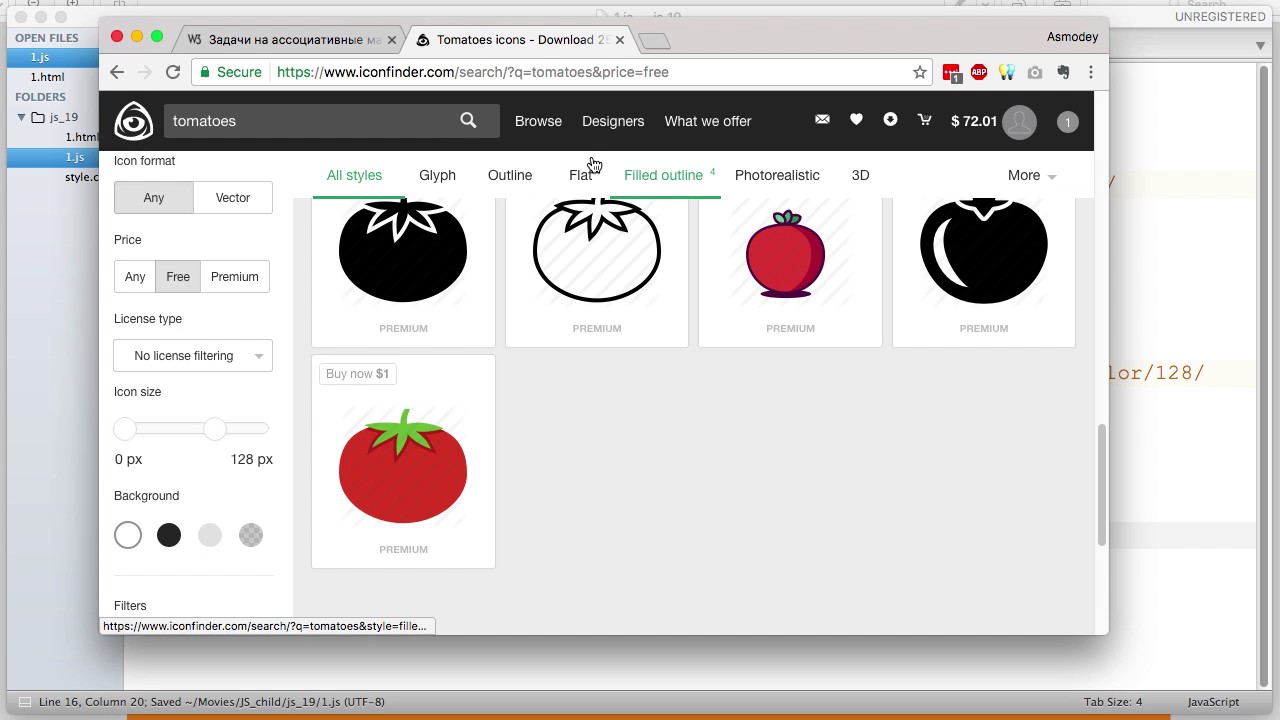Select Any icon format
Image resolution: width=1280 pixels, height=720 pixels.
point(153,197)
